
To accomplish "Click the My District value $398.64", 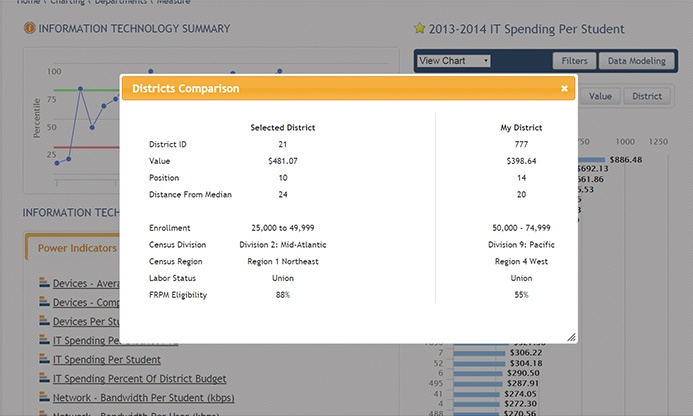I will 521,161.
